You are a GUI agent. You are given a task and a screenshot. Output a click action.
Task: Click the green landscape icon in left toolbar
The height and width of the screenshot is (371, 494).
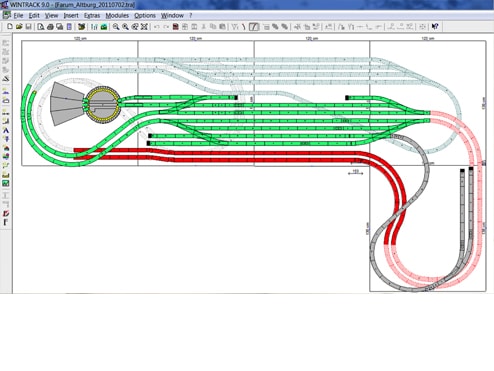click(x=6, y=183)
